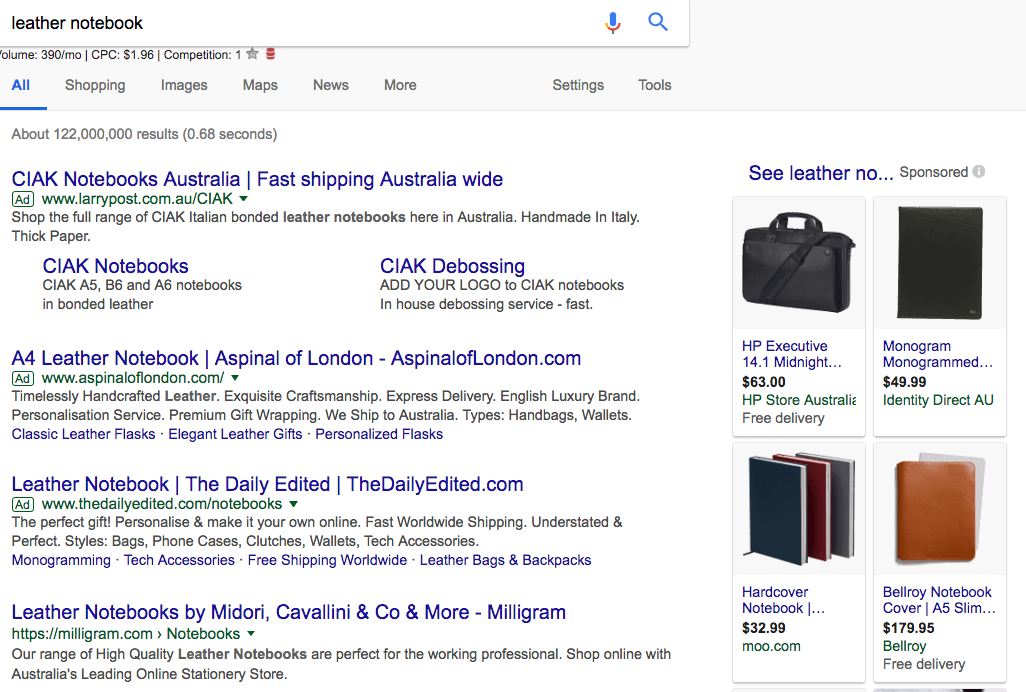Switch to the Shopping tab
This screenshot has width=1026, height=692.
point(95,85)
